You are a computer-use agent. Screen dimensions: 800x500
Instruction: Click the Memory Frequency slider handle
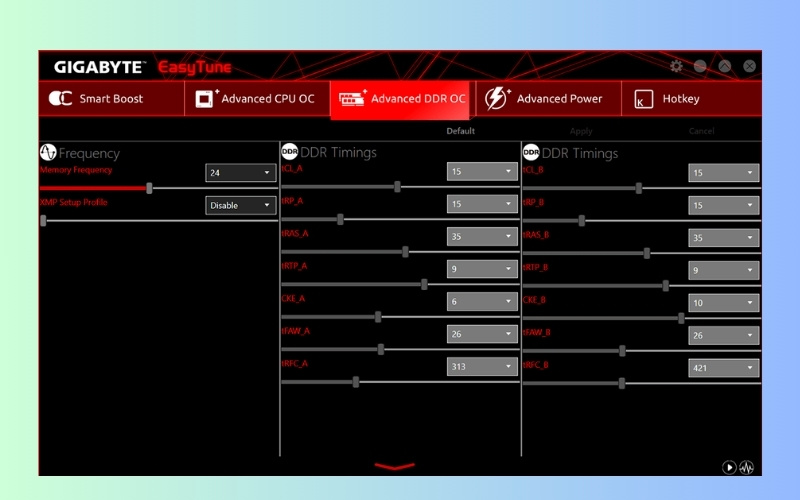click(149, 187)
